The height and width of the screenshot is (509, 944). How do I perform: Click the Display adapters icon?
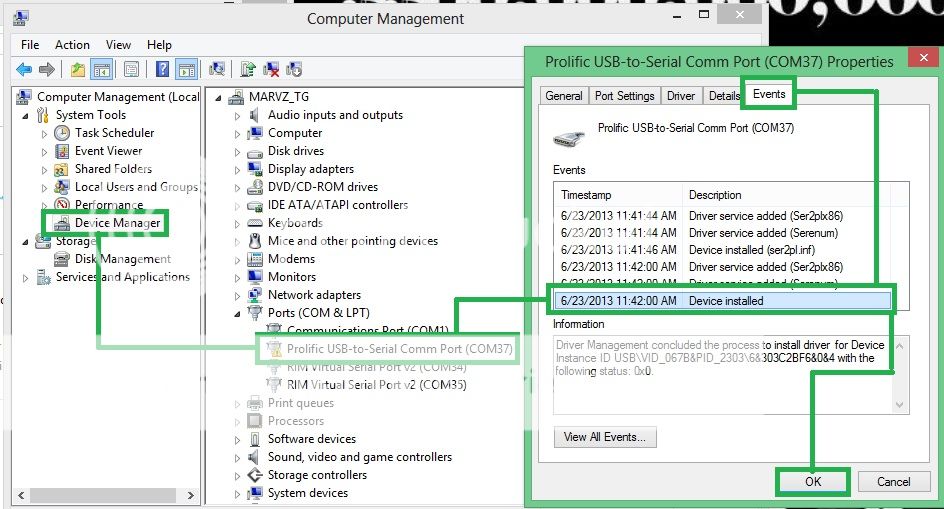pos(255,169)
